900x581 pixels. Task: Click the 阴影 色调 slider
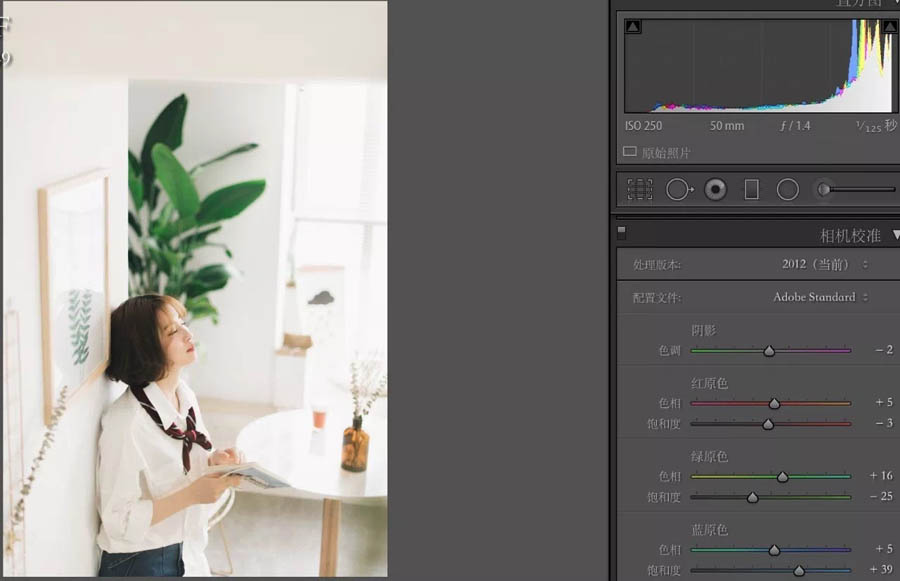coord(770,350)
